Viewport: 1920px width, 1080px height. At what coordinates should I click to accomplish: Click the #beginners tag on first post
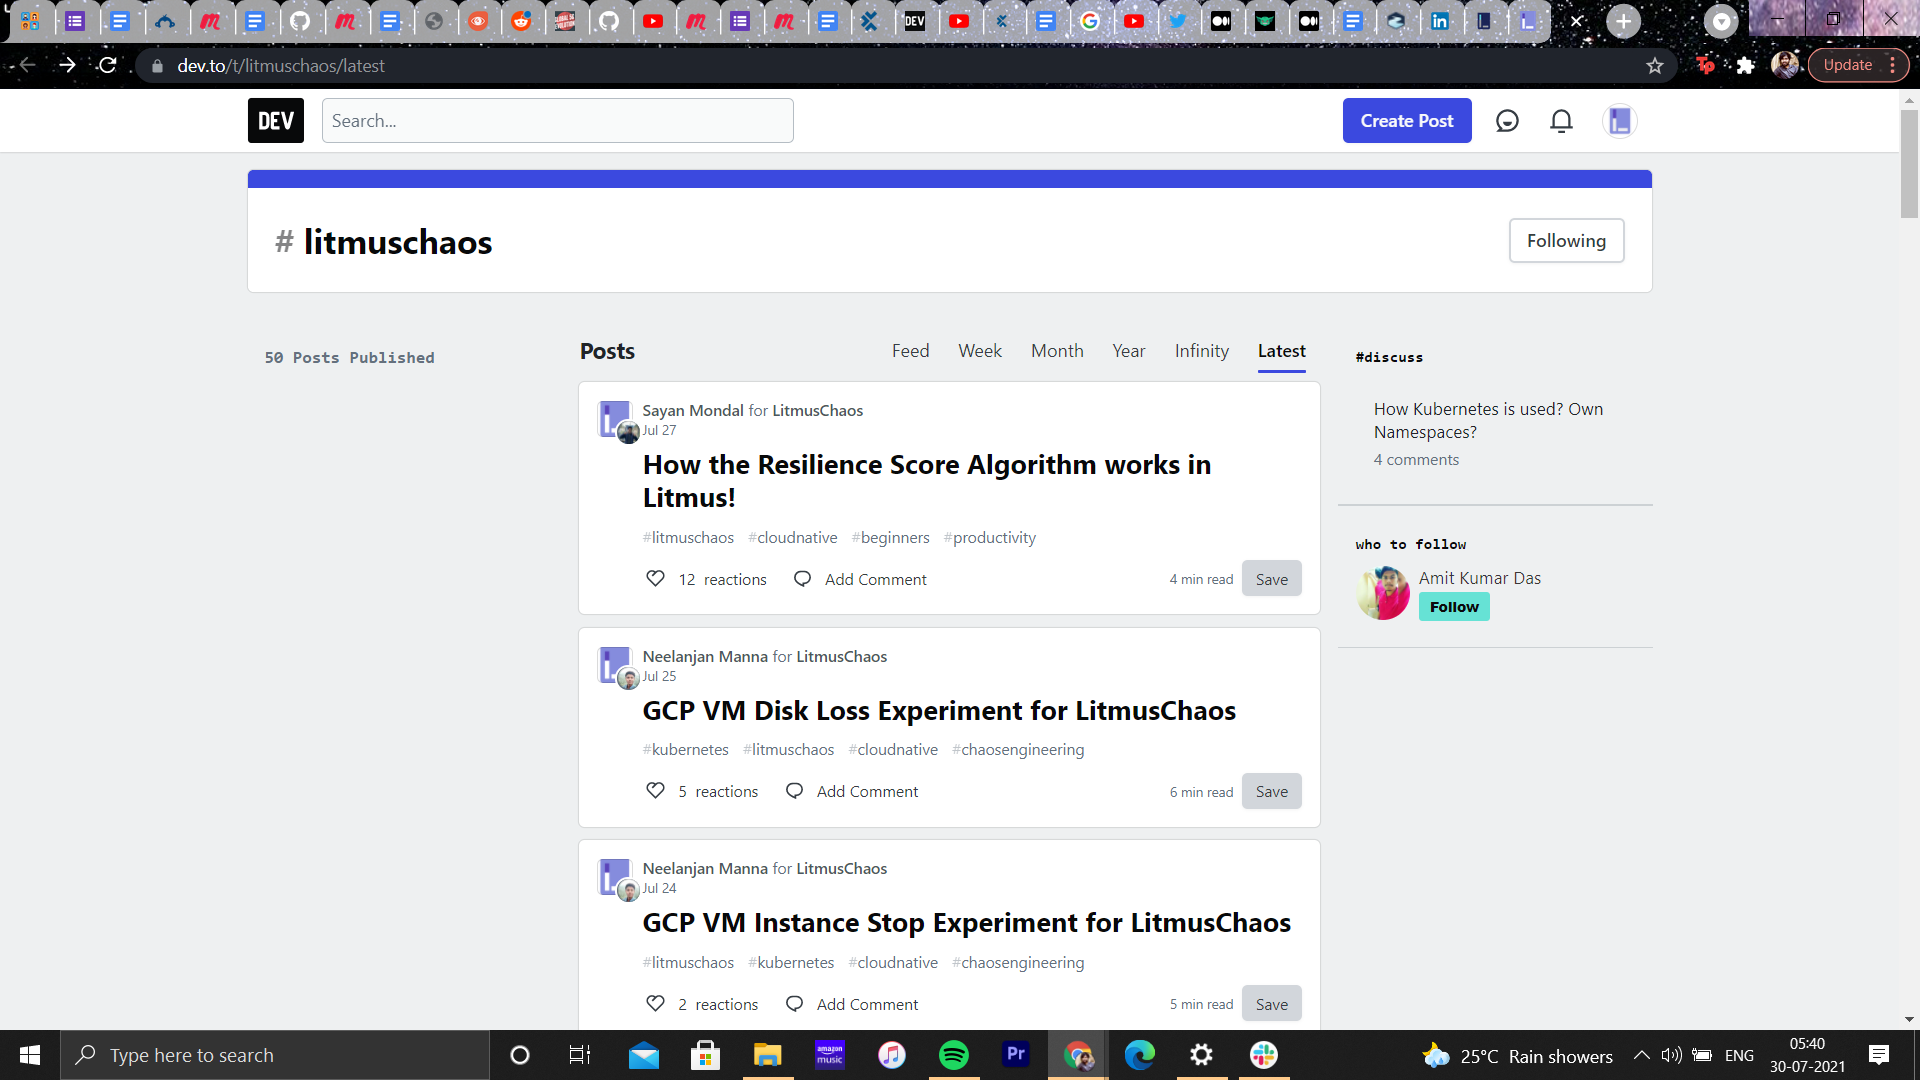pyautogui.click(x=891, y=538)
